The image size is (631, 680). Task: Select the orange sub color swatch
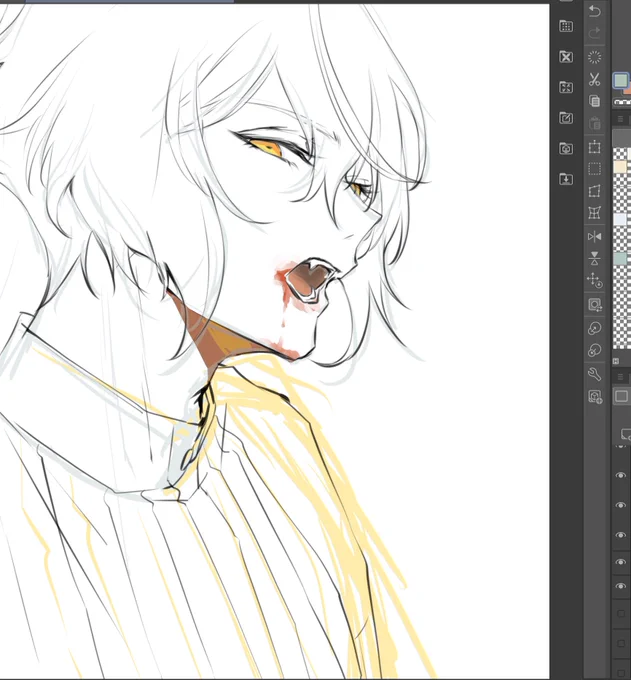627,91
